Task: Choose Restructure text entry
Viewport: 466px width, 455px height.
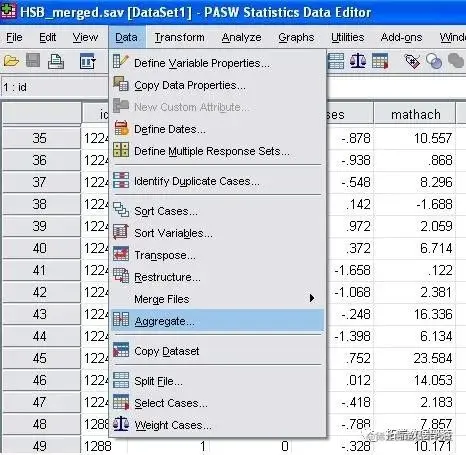Action: pyautogui.click(x=167, y=277)
